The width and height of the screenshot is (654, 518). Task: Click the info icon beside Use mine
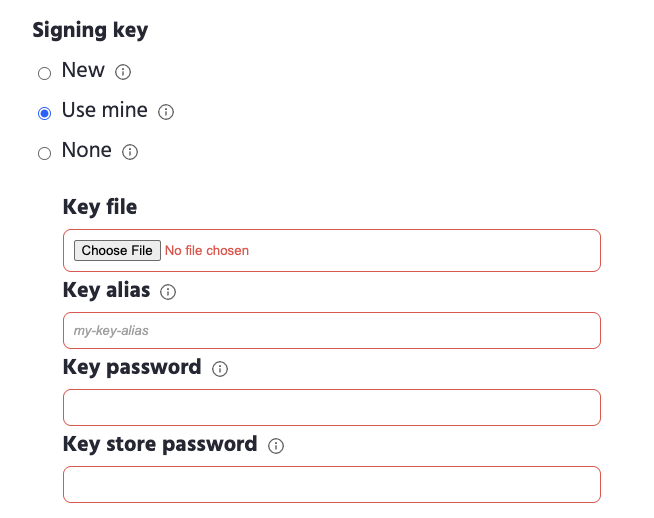click(x=167, y=112)
